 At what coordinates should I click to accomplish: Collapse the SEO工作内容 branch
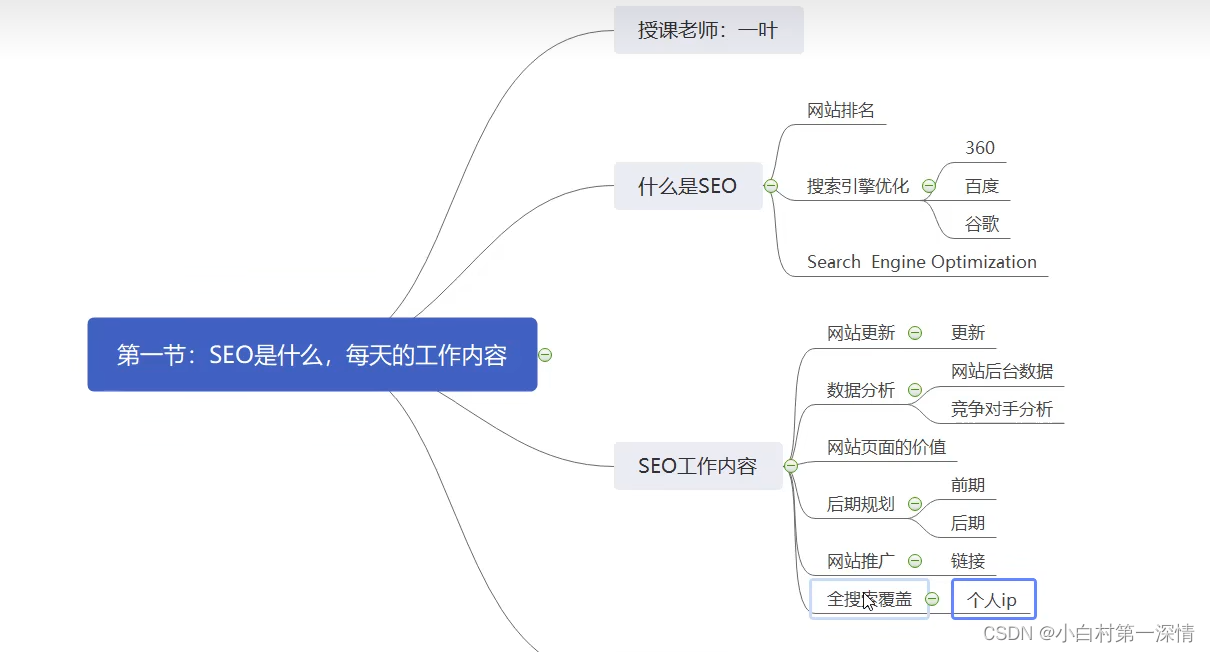coord(791,466)
